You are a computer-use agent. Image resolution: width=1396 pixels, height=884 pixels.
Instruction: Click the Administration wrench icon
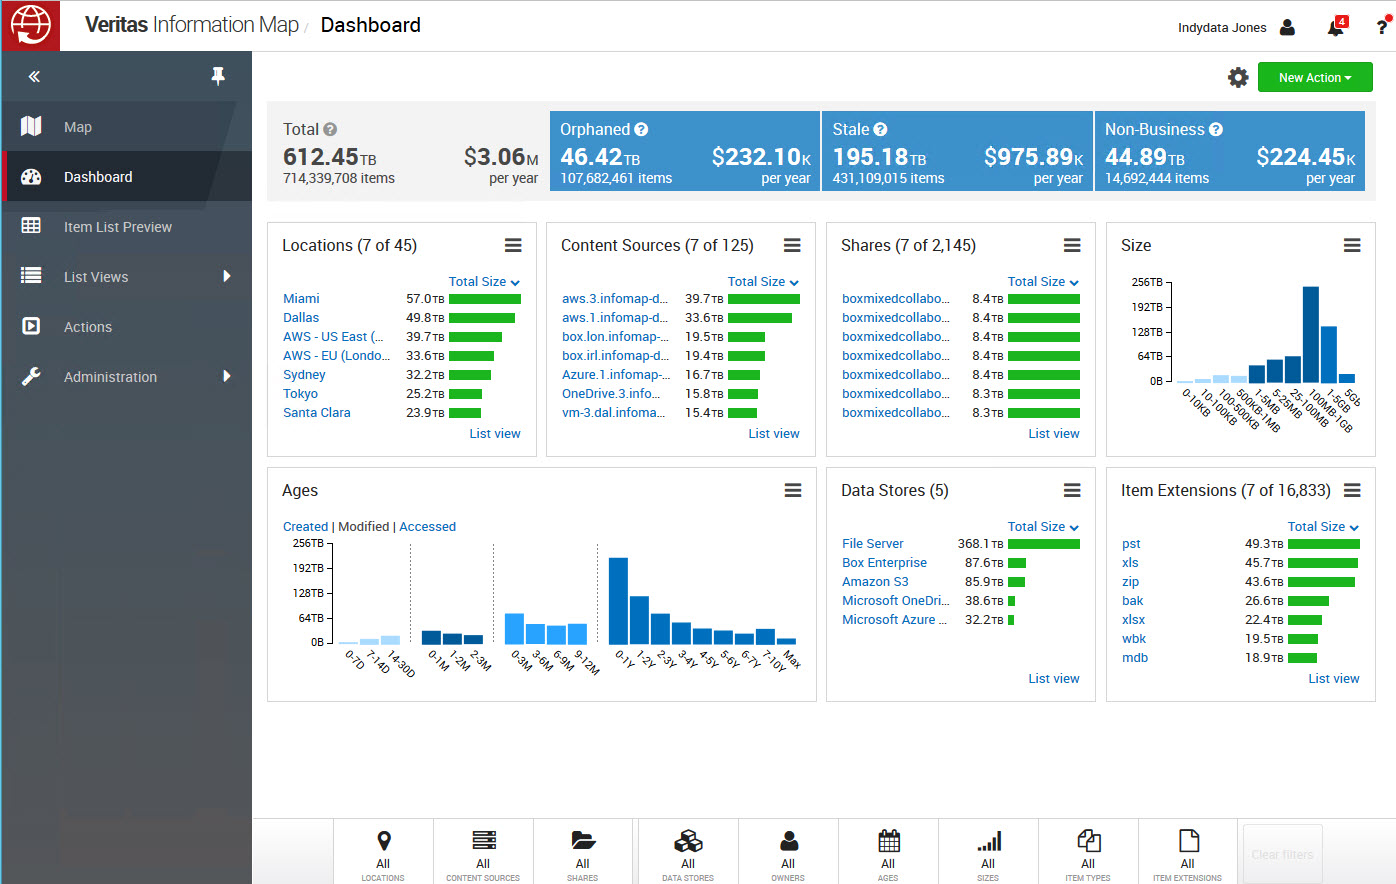tap(31, 376)
